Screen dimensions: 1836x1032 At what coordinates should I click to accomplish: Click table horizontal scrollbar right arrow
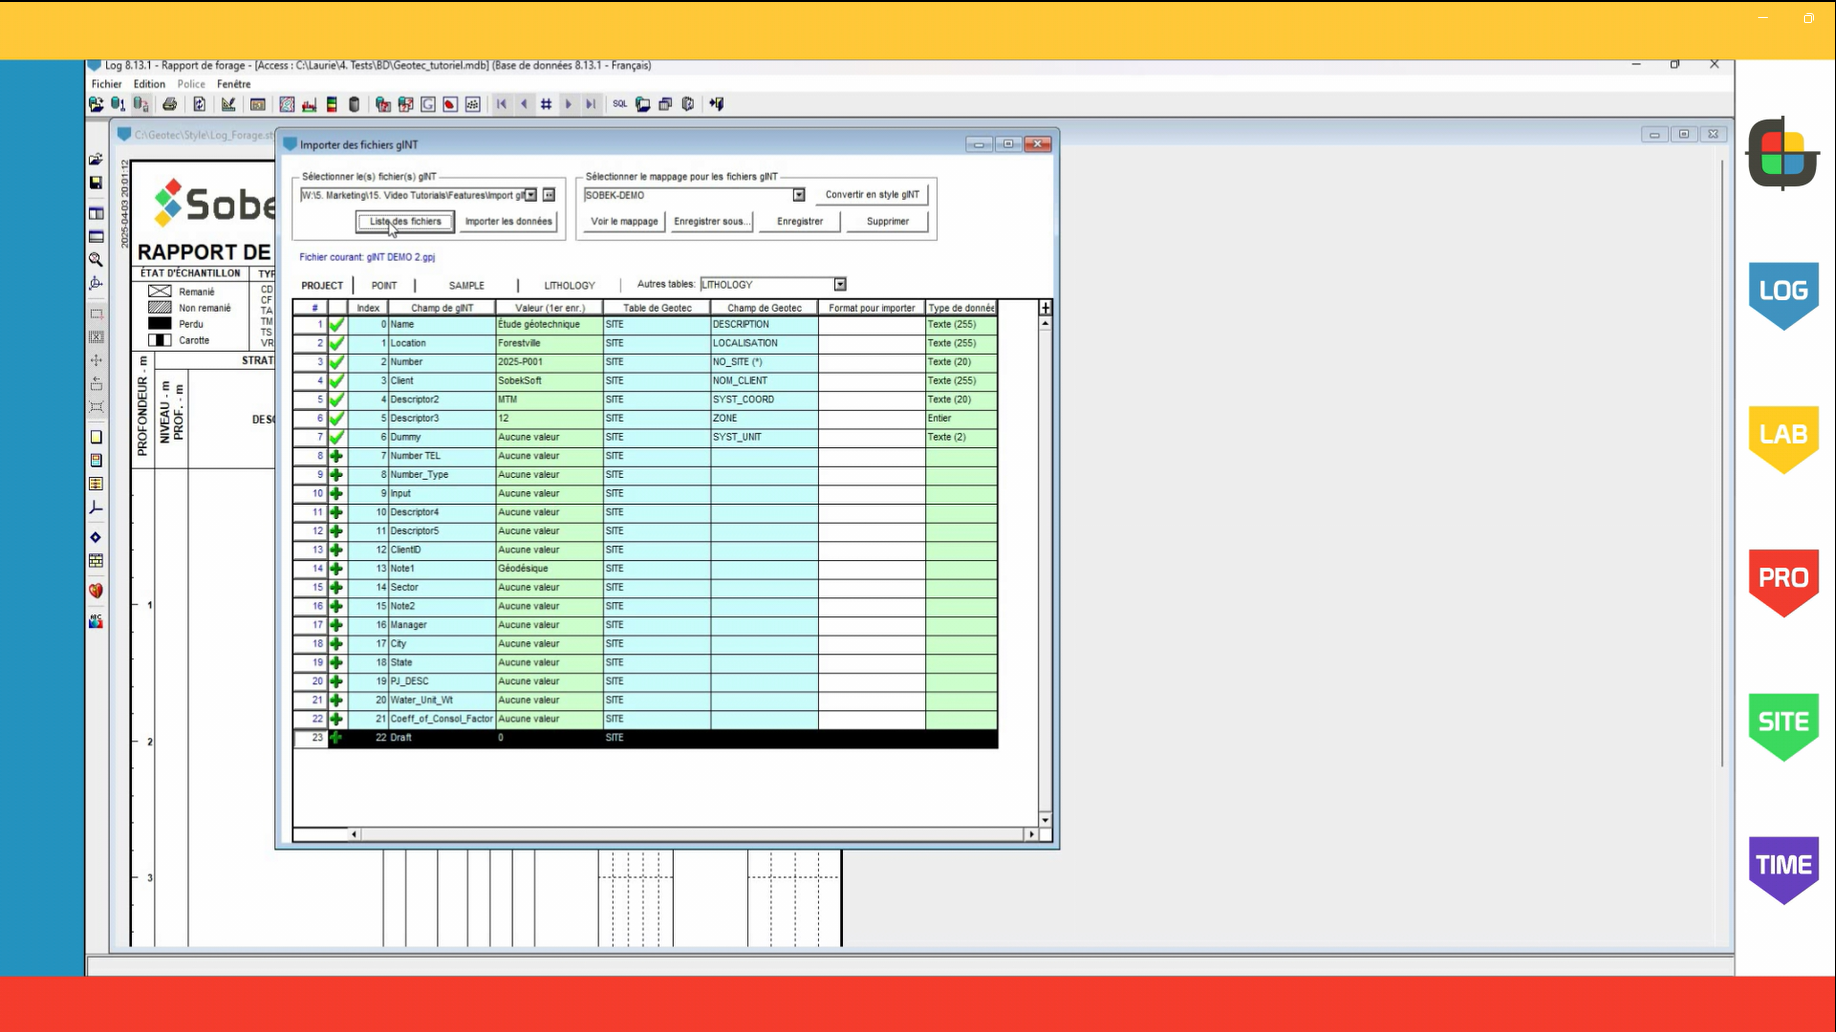click(1031, 834)
